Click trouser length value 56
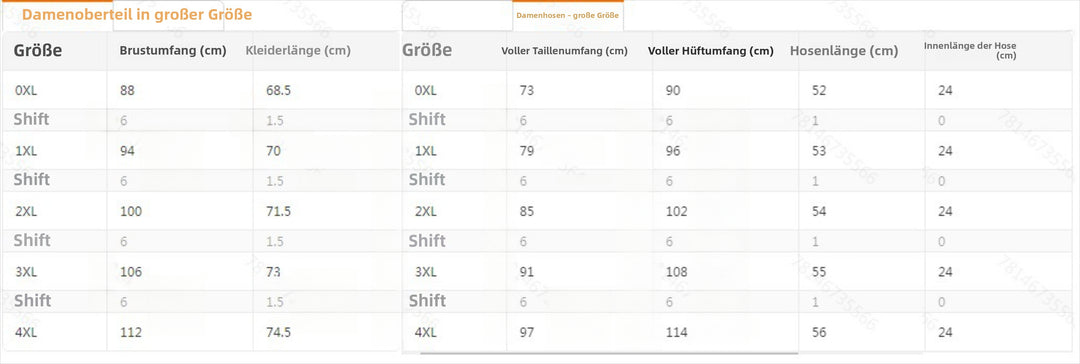Viewport: 1080px width, 364px height. tap(819, 332)
